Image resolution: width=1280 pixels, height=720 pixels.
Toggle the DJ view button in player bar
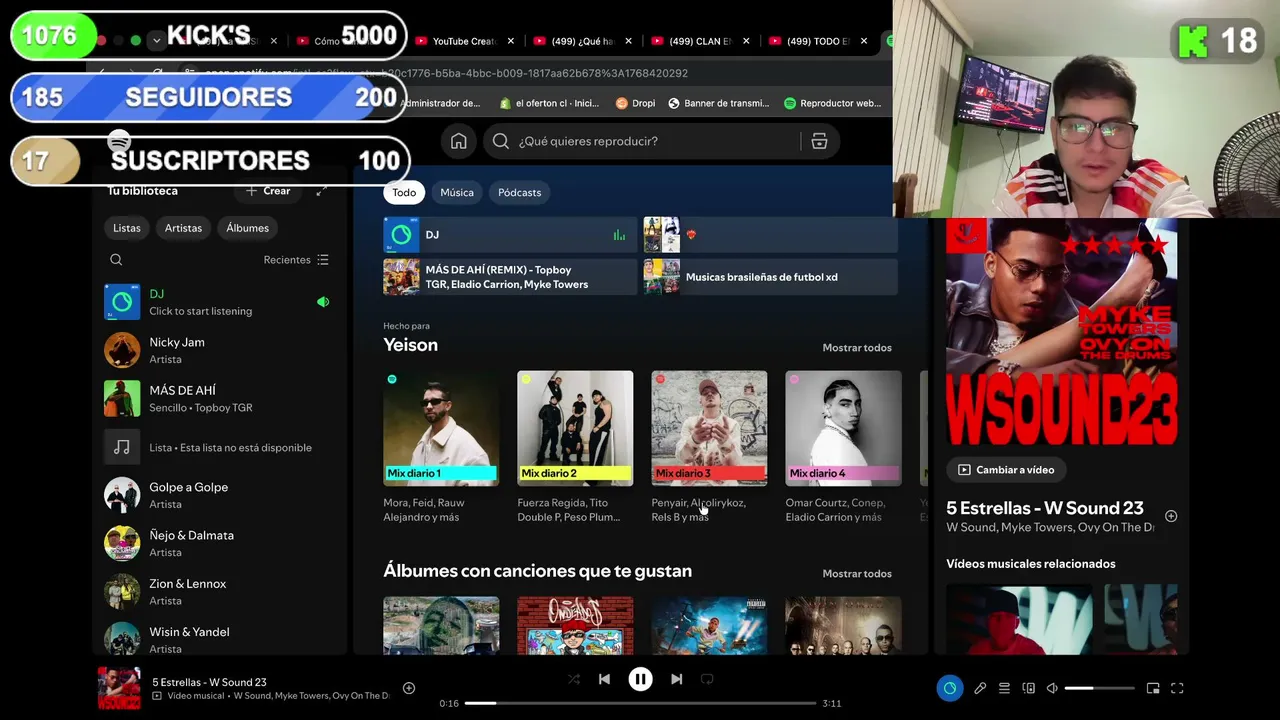point(950,688)
